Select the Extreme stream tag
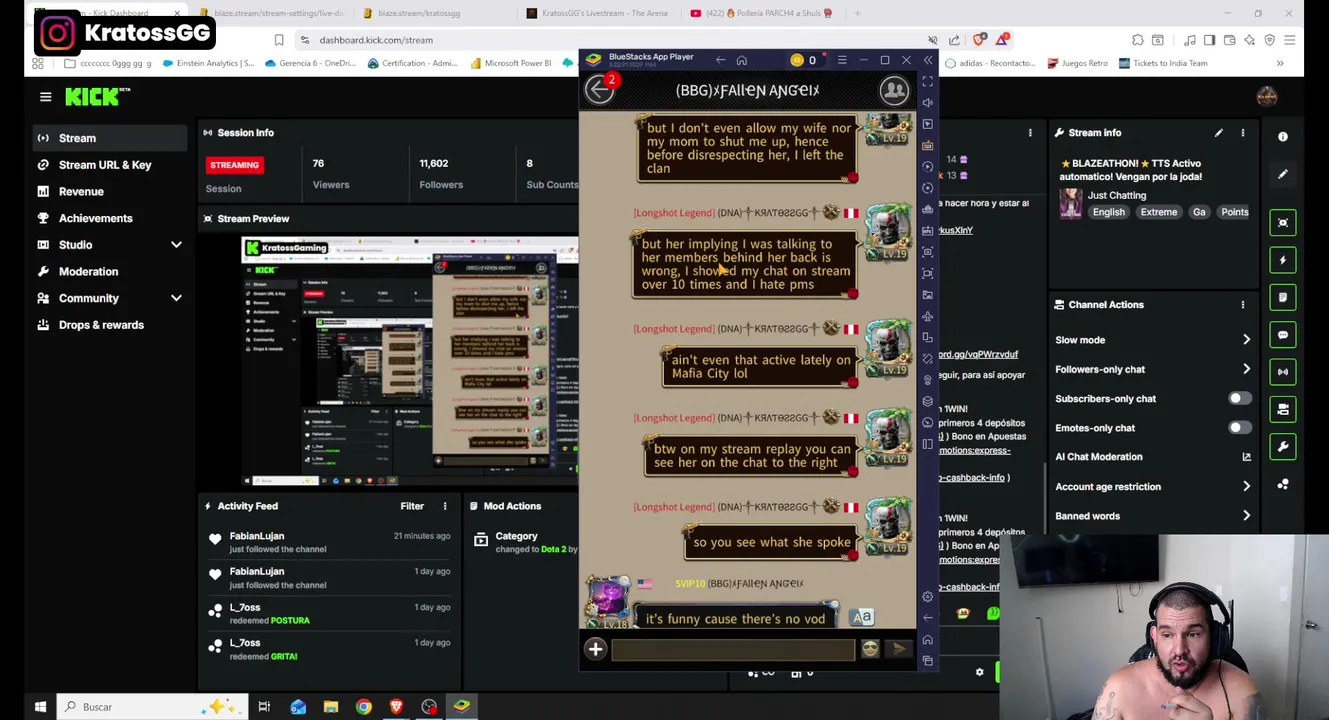This screenshot has height=720, width=1329. (1159, 212)
